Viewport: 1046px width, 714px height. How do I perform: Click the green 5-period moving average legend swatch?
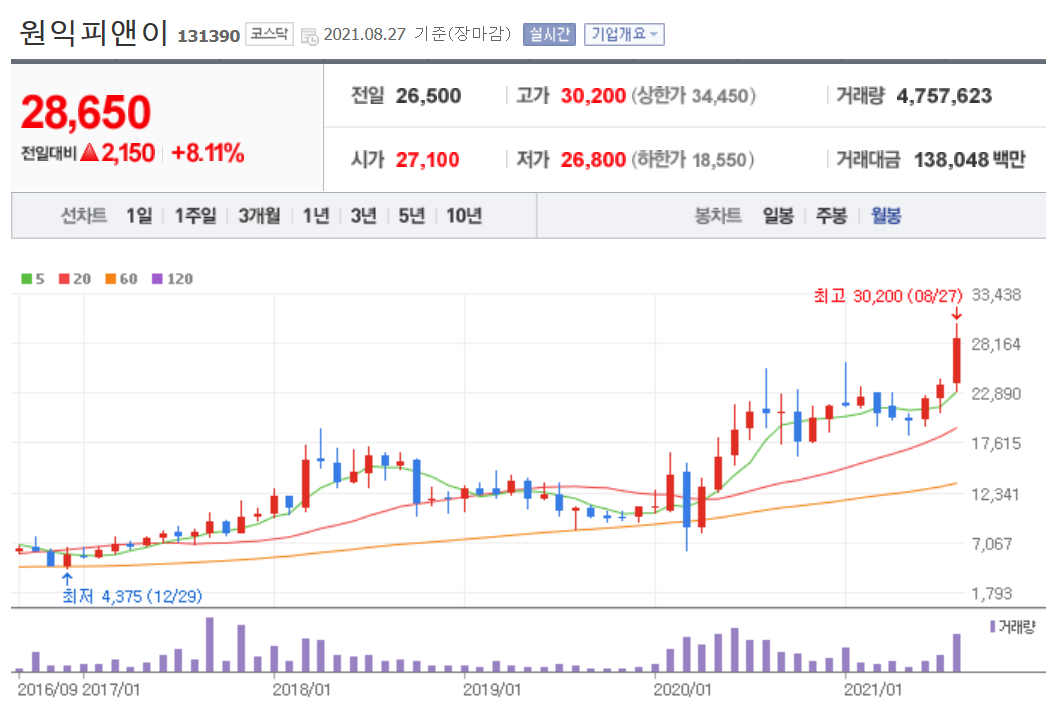(27, 279)
